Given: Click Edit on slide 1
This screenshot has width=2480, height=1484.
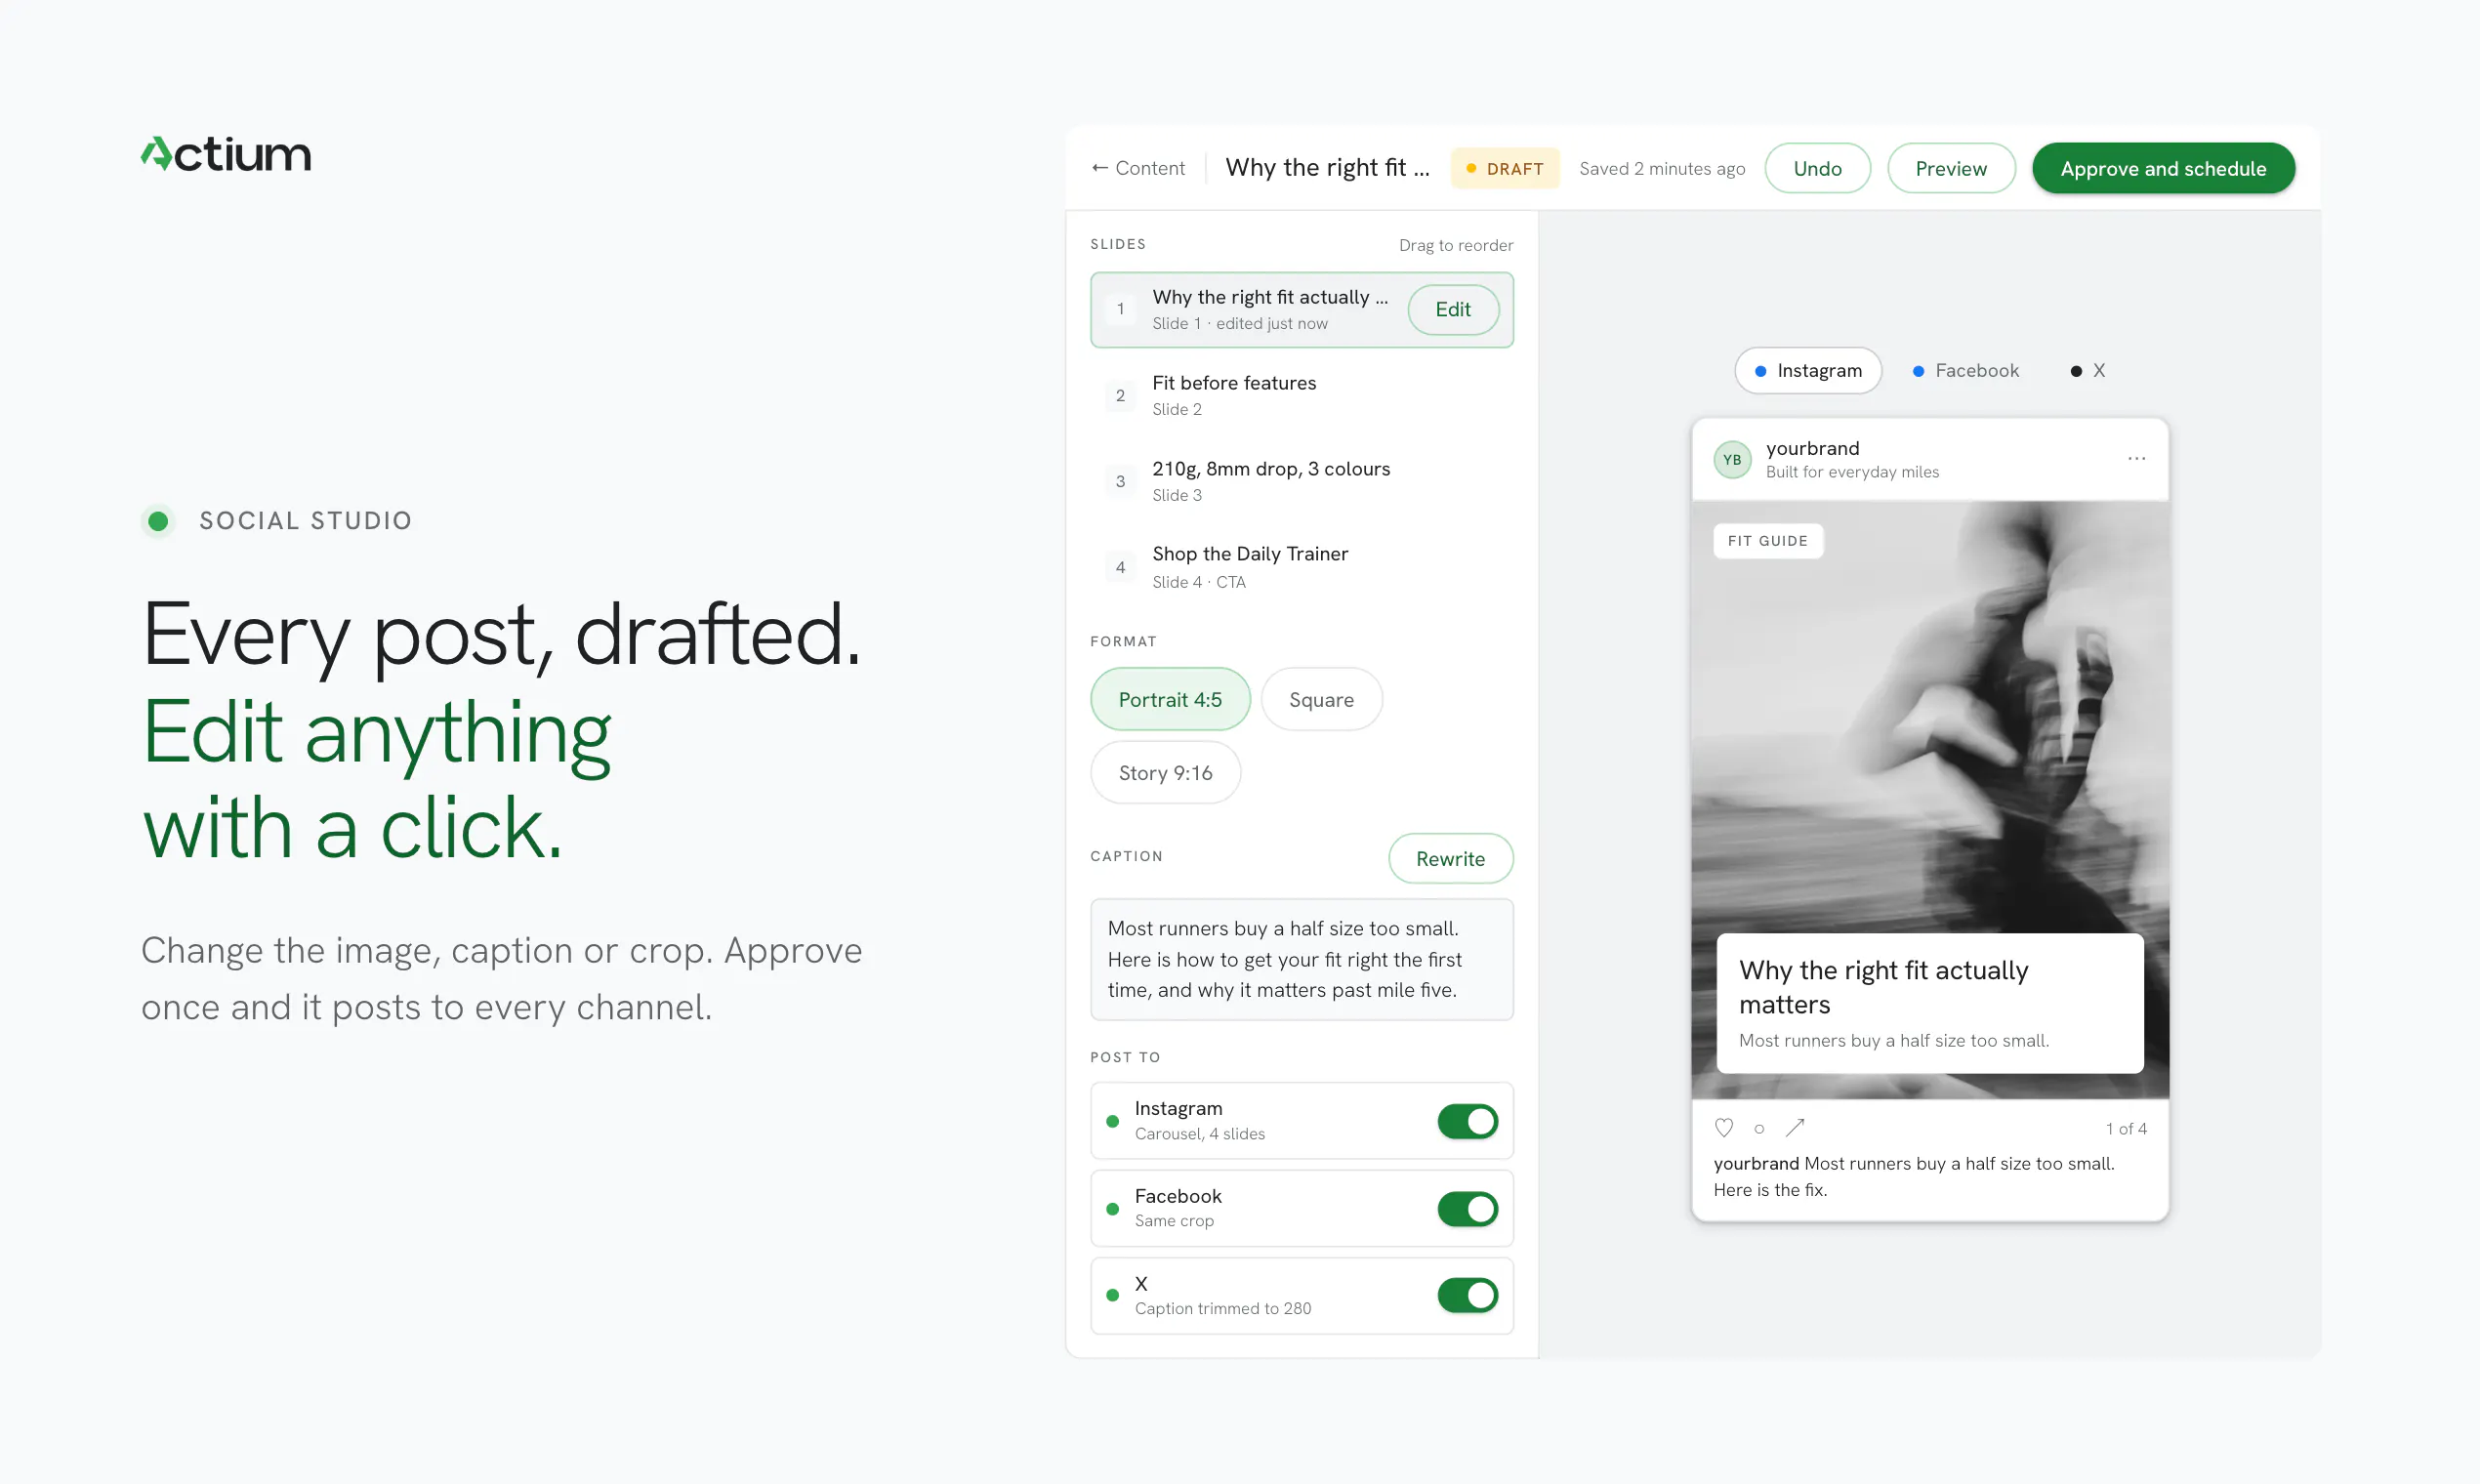Looking at the screenshot, I should coord(1453,309).
